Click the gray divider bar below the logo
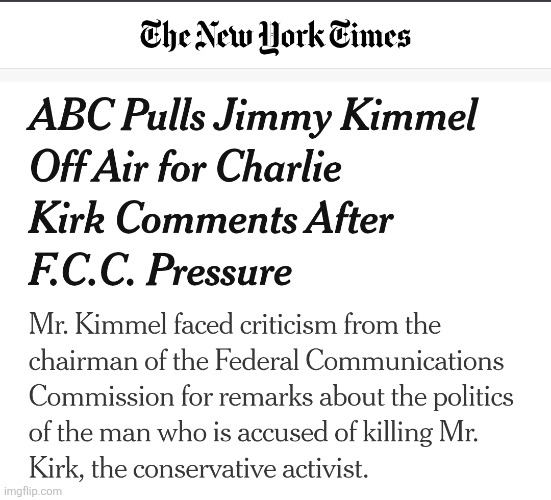551x500 pixels. pyautogui.click(x=276, y=75)
